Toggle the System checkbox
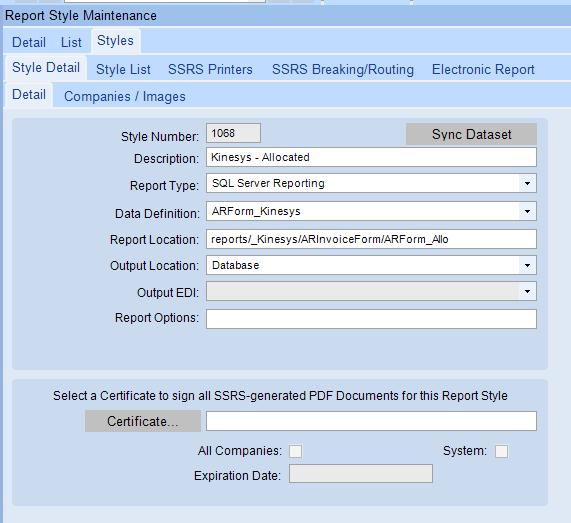Screen dimensions: 571x523 [501, 451]
